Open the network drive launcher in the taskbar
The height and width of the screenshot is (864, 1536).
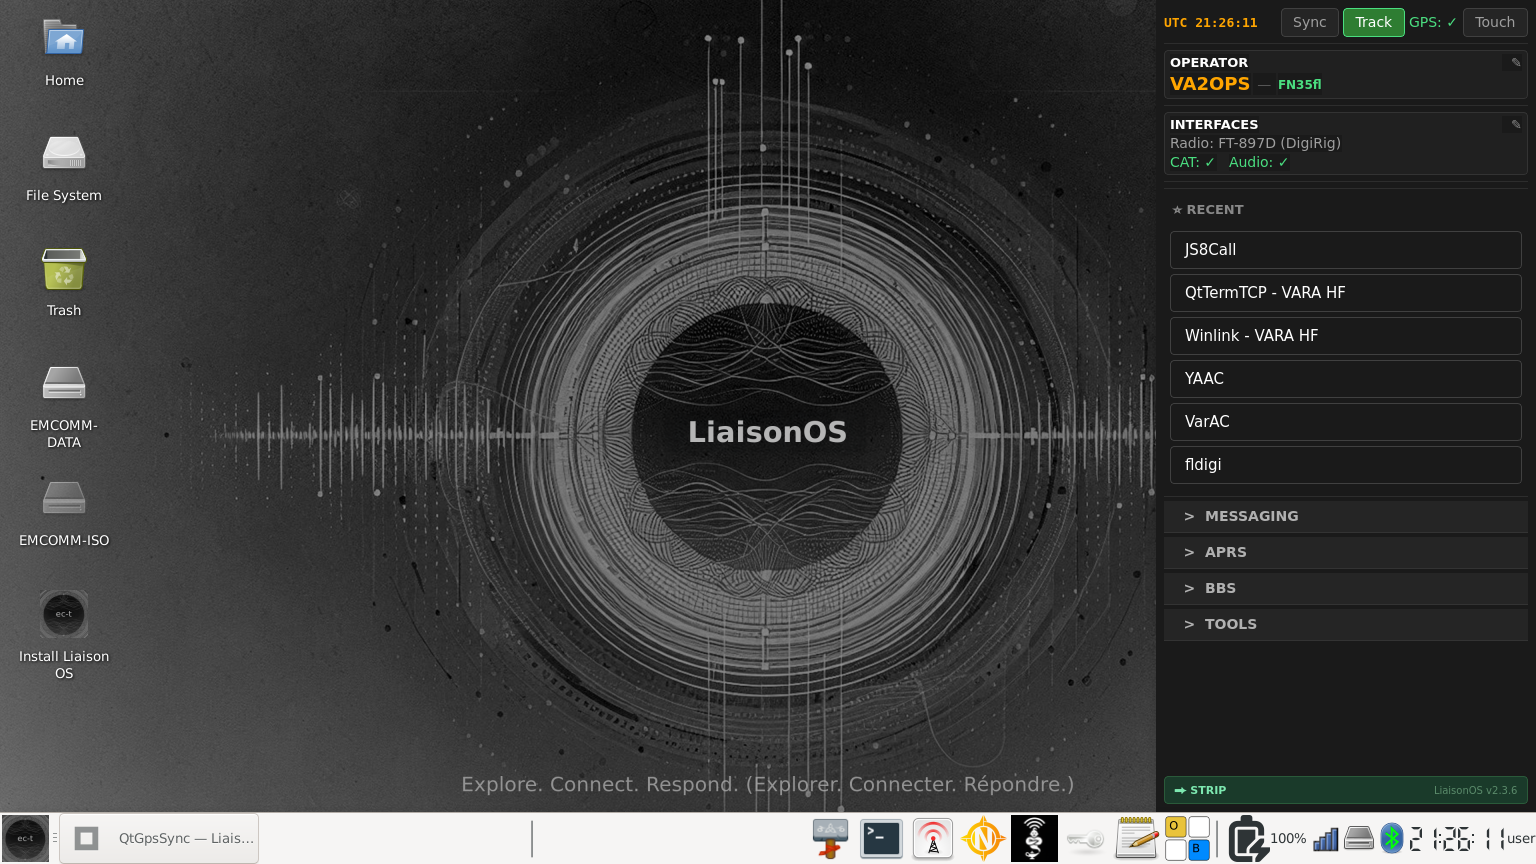coord(830,838)
